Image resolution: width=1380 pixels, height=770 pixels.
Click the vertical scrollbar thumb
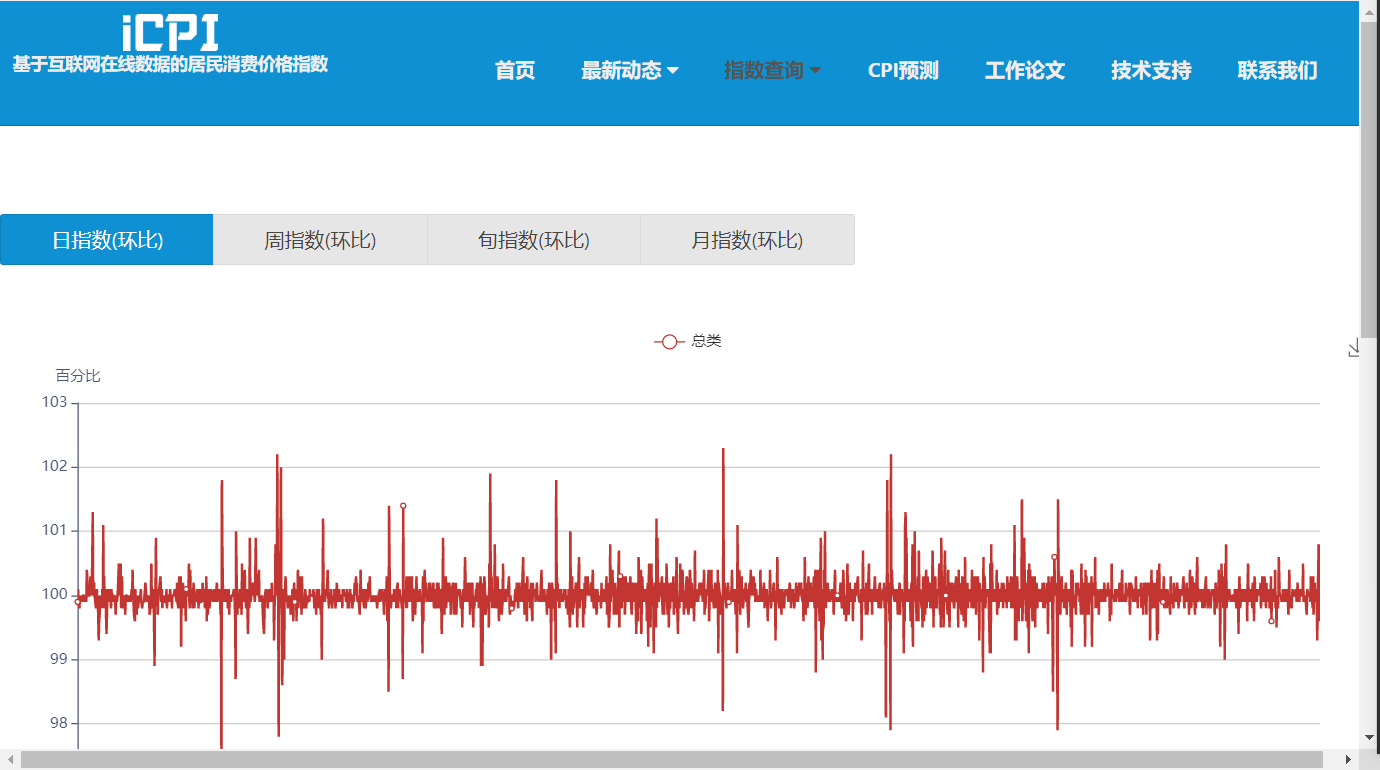1369,180
